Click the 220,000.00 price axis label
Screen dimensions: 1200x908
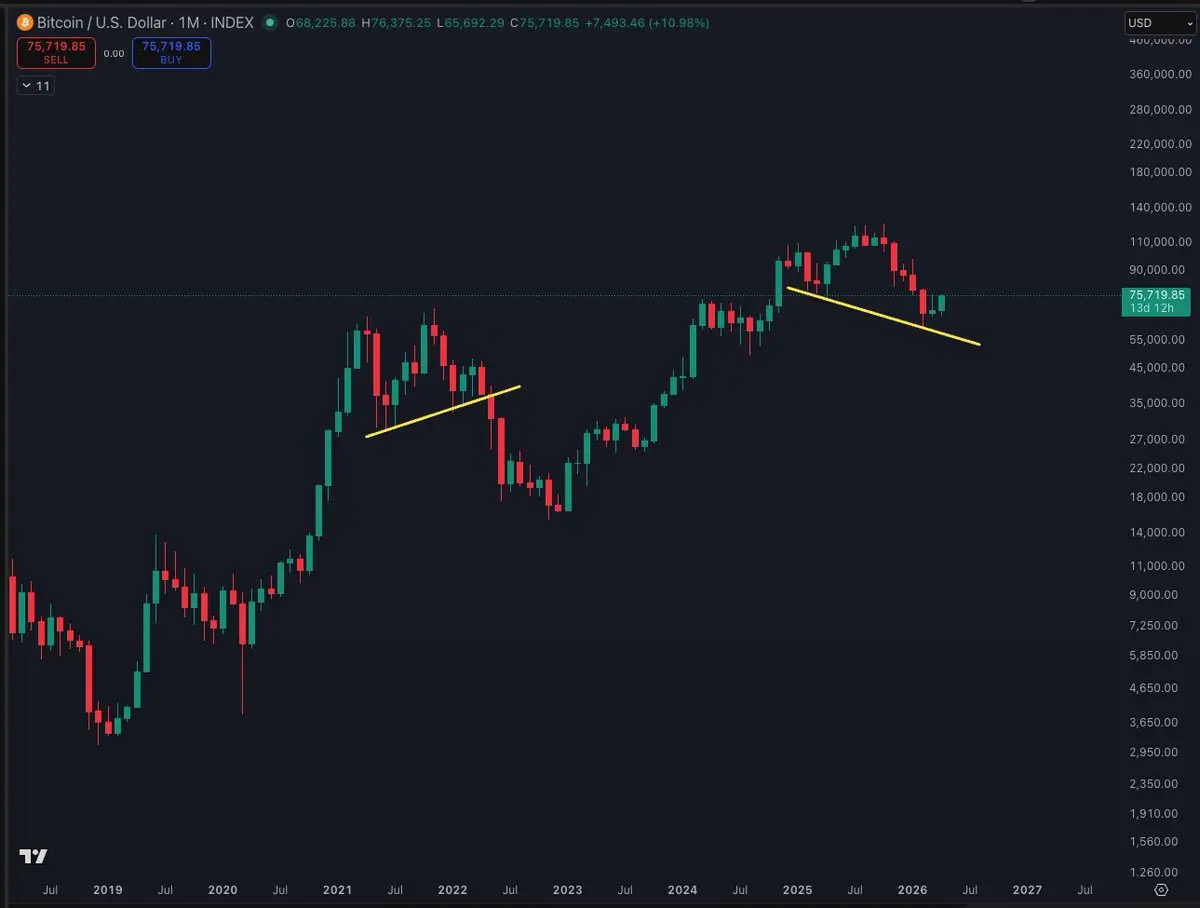pos(1159,144)
